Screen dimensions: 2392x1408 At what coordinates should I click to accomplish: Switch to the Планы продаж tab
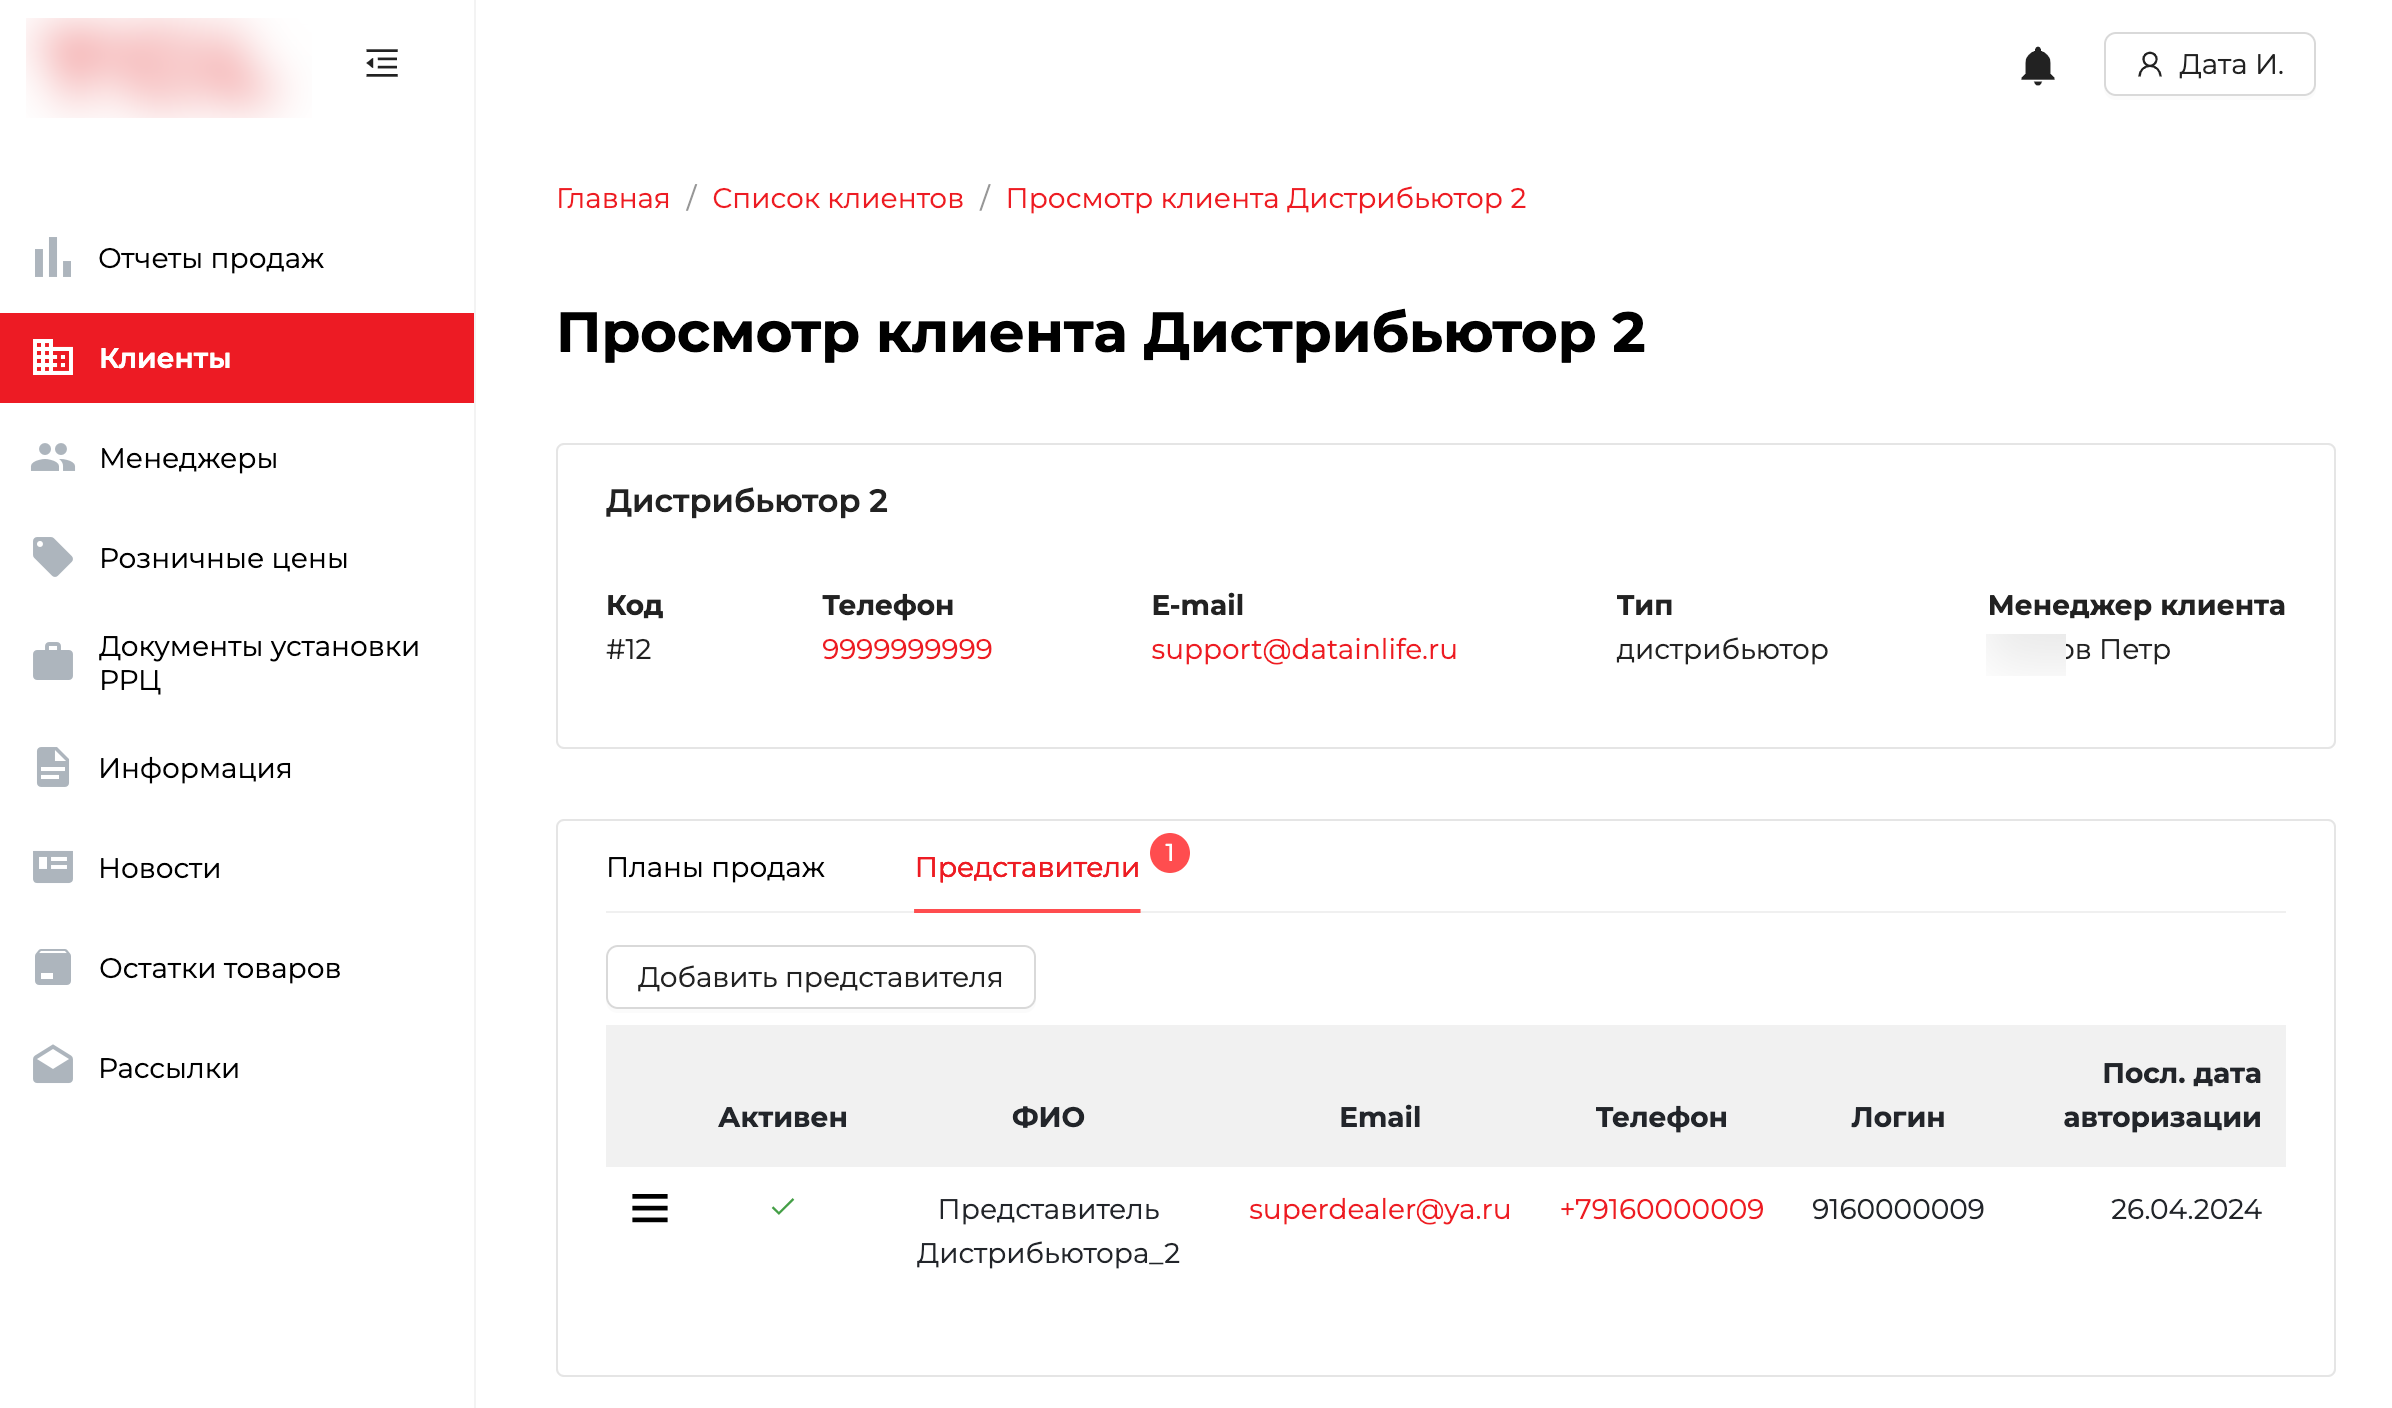click(x=715, y=867)
